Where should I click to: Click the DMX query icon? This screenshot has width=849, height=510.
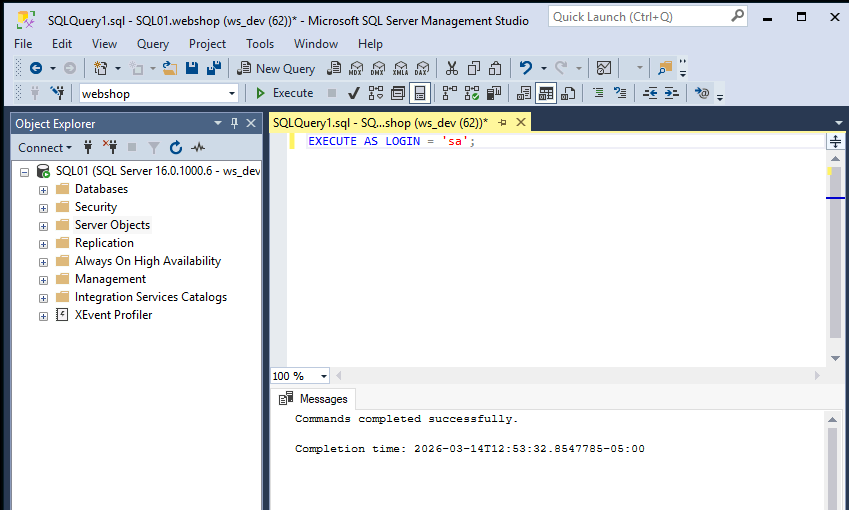[x=378, y=68]
